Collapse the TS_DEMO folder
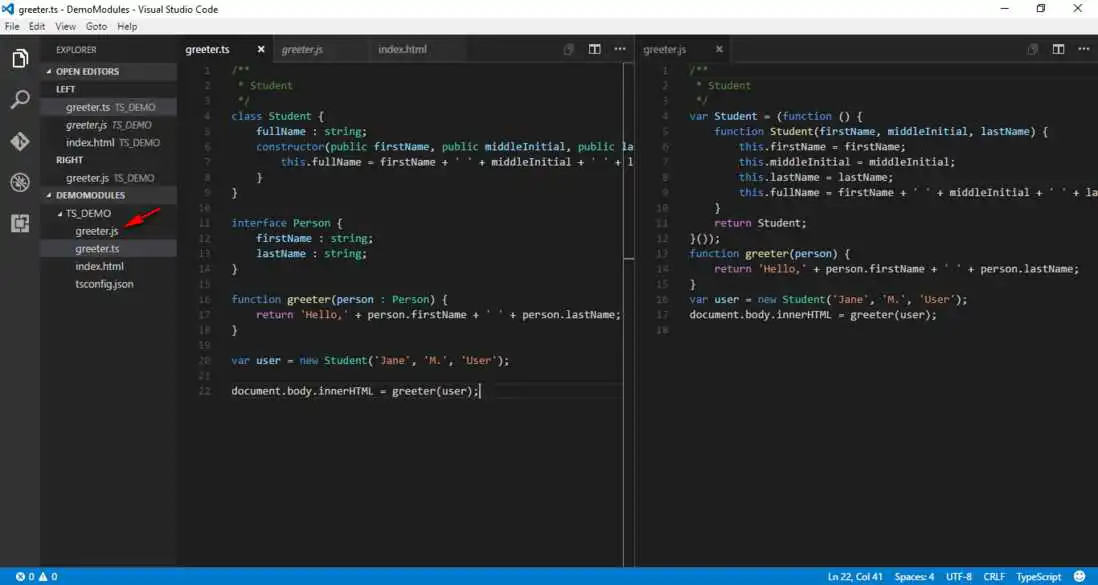 (87, 213)
